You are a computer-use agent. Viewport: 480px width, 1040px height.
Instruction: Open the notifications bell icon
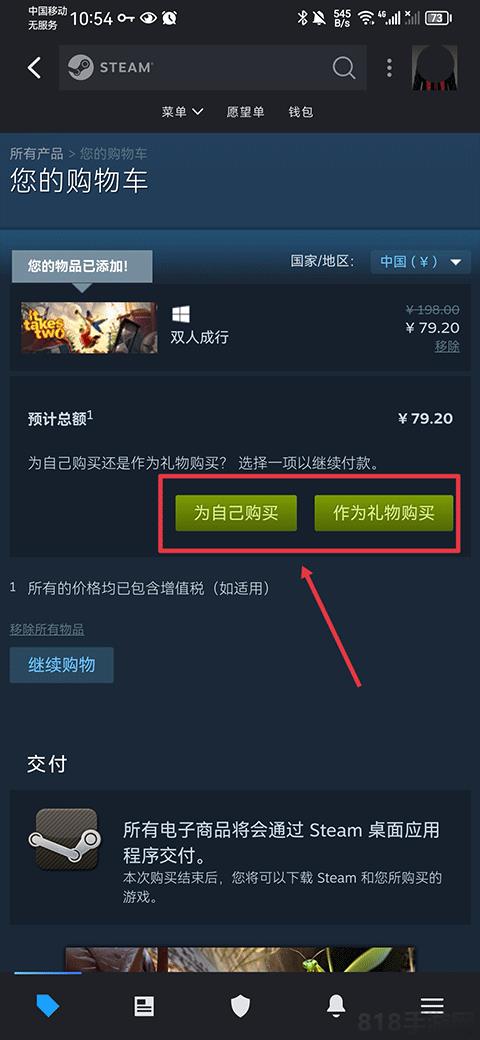pyautogui.click(x=336, y=1006)
